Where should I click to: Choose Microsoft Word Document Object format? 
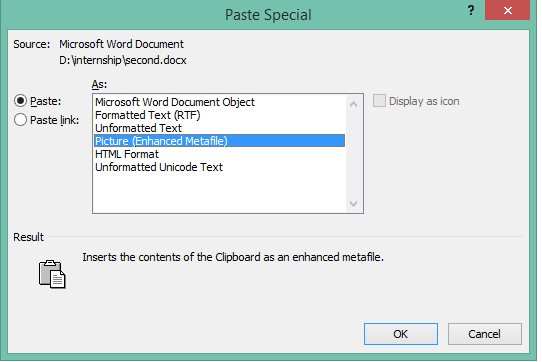pyautogui.click(x=175, y=102)
